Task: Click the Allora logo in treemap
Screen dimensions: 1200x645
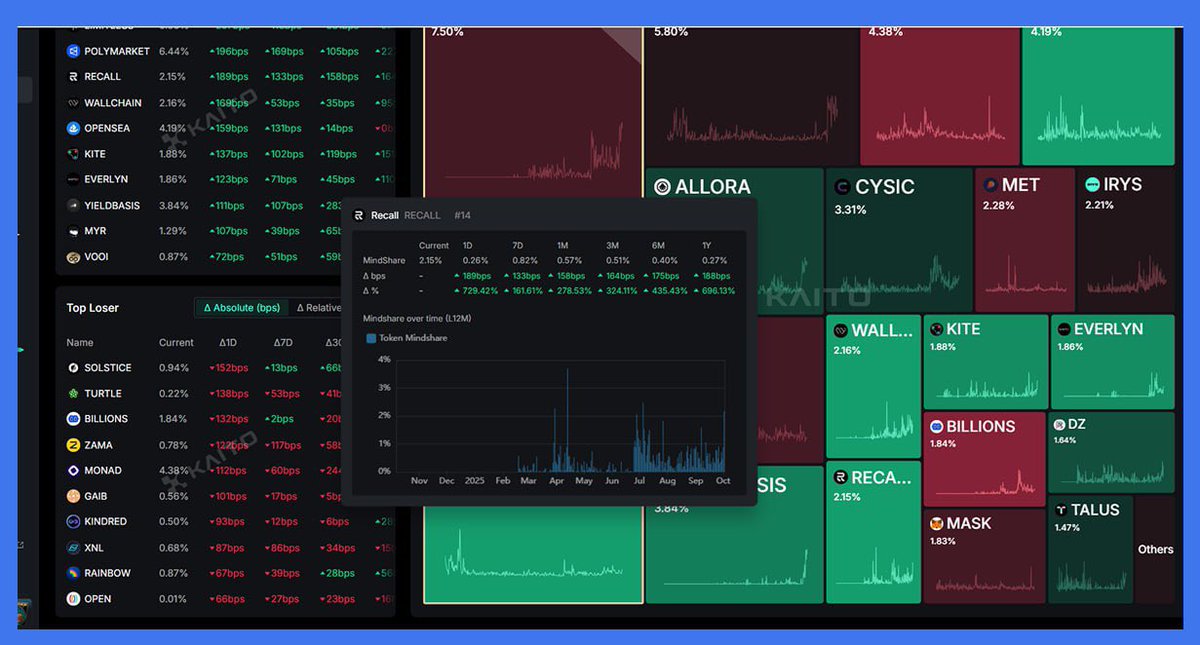Action: tap(662, 187)
